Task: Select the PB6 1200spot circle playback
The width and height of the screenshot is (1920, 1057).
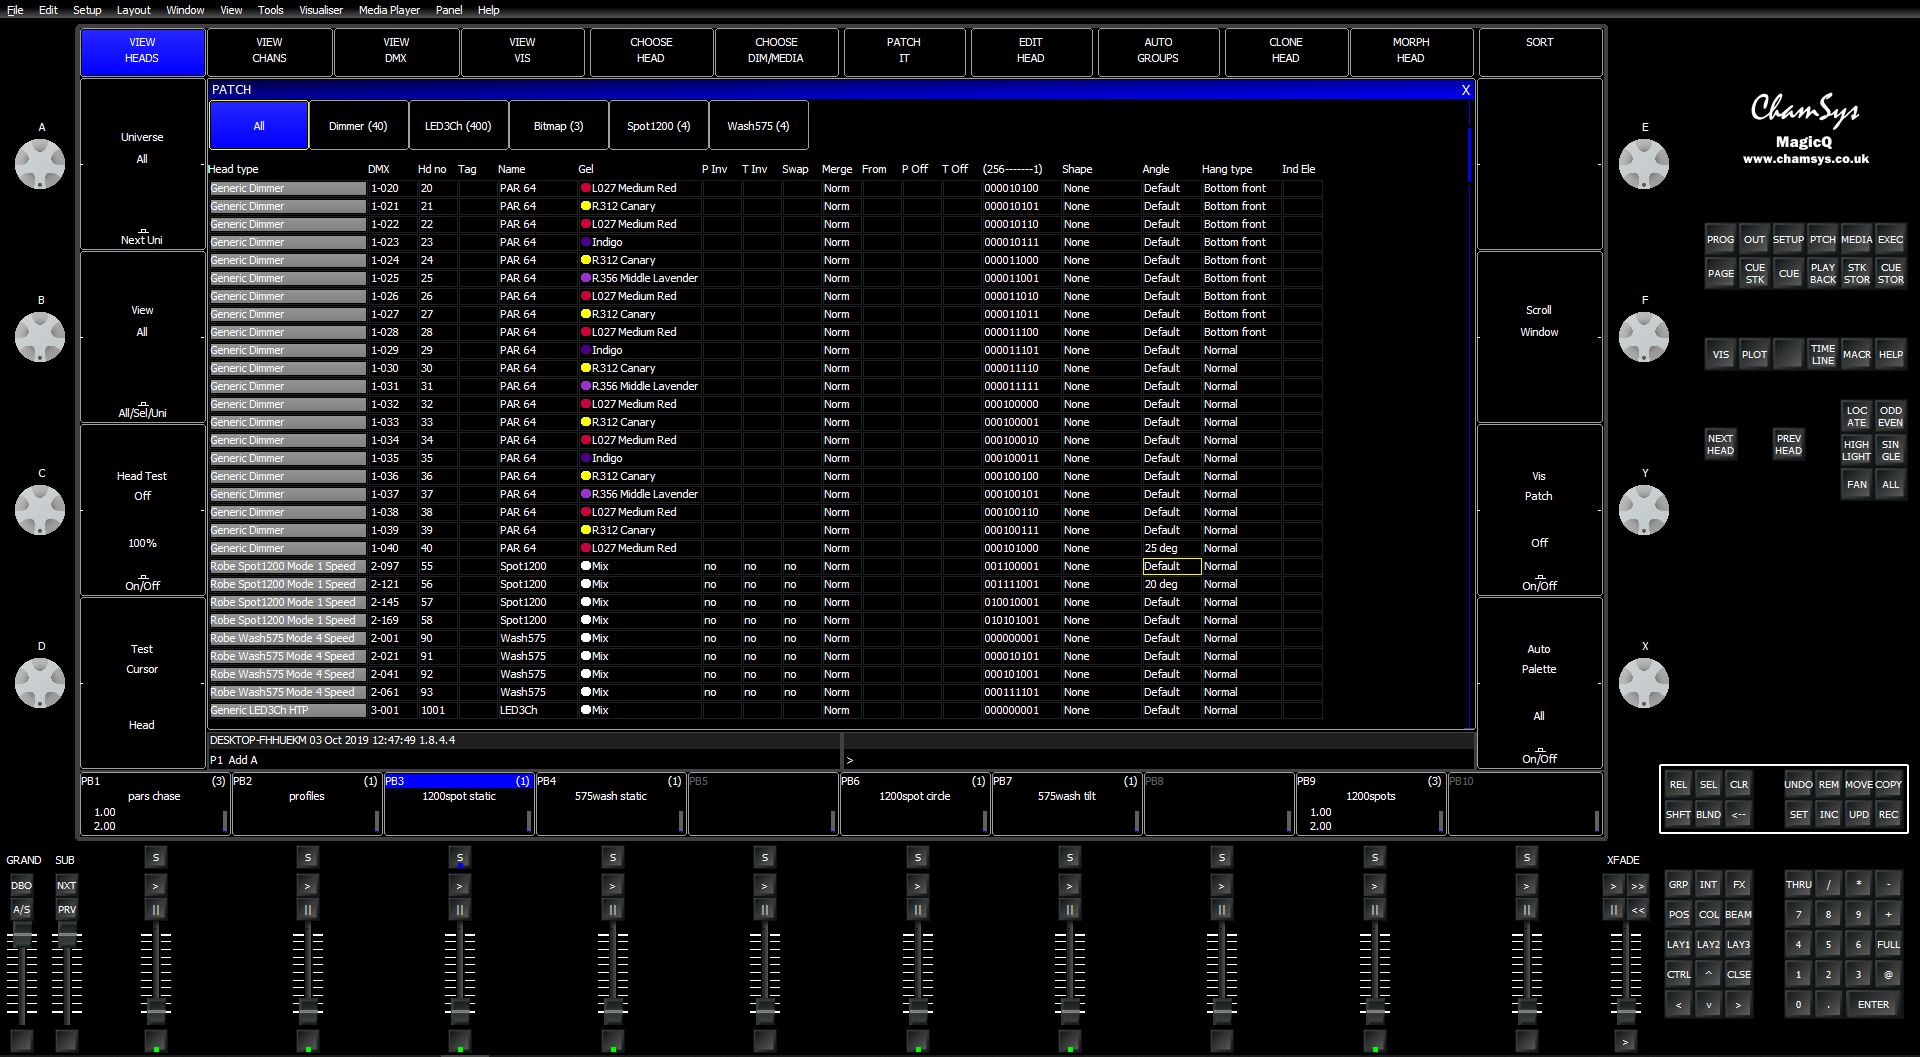Action: [915, 803]
